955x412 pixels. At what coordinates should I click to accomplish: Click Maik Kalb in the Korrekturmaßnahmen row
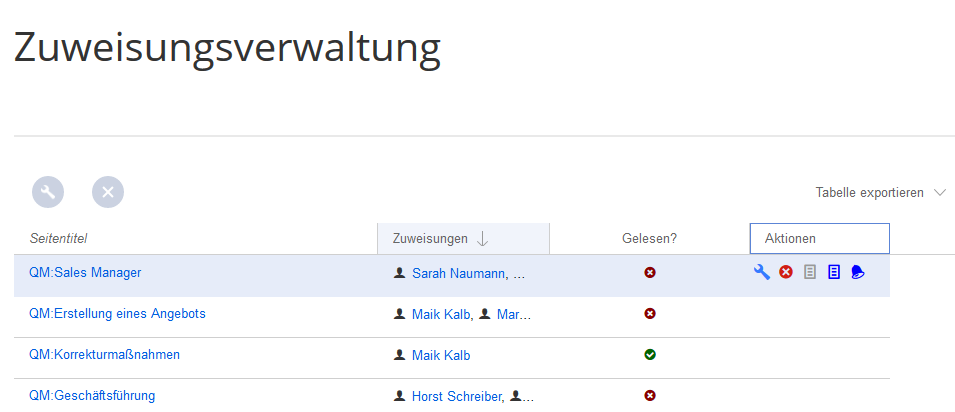[441, 355]
